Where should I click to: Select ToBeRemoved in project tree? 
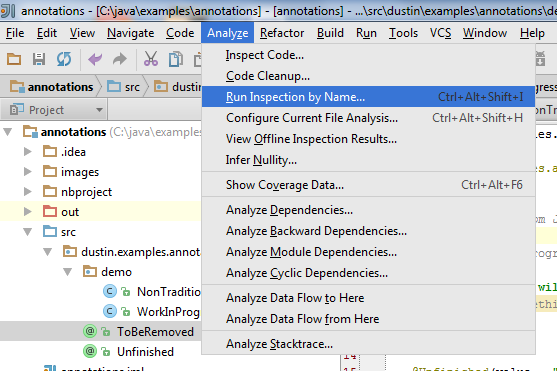coord(155,332)
